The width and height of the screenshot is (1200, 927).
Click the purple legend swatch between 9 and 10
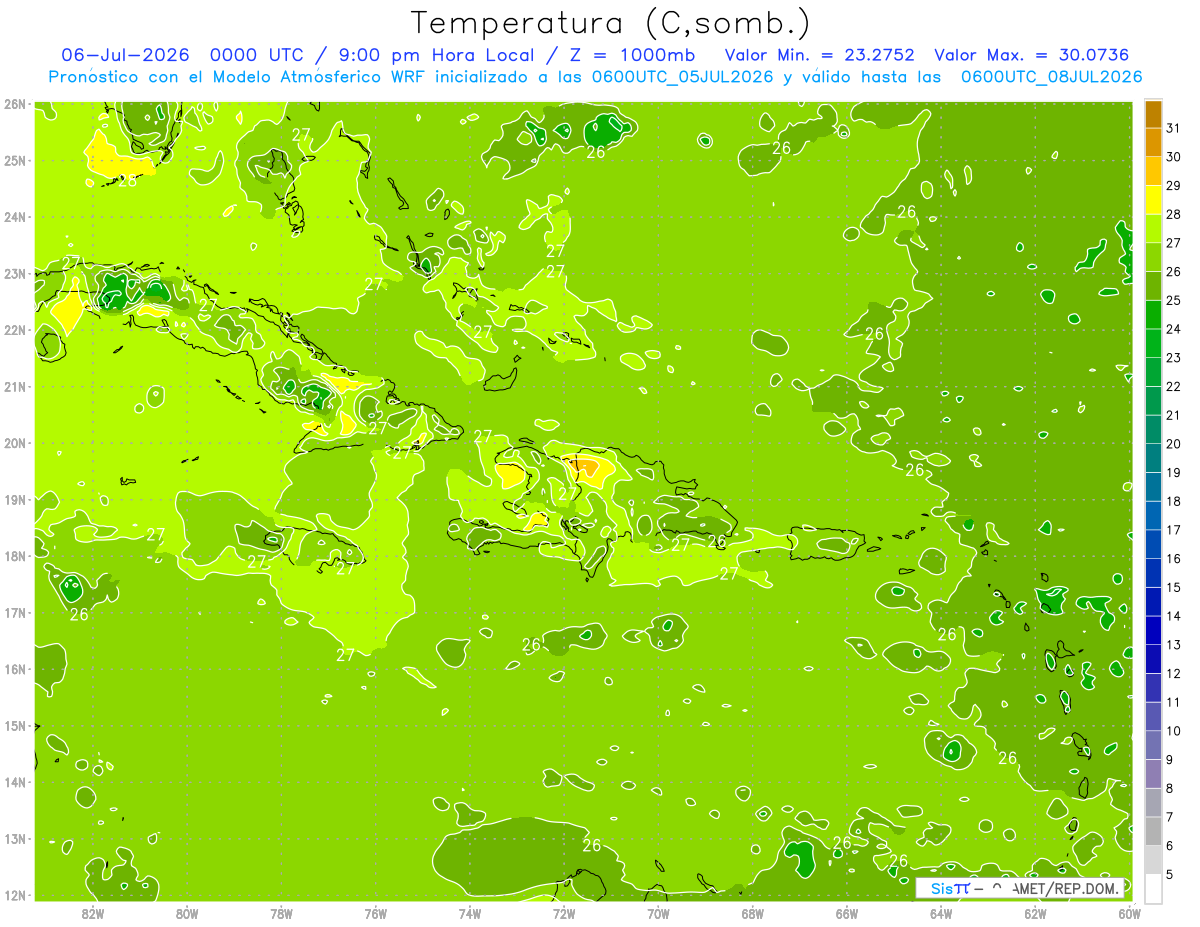pos(1153,745)
